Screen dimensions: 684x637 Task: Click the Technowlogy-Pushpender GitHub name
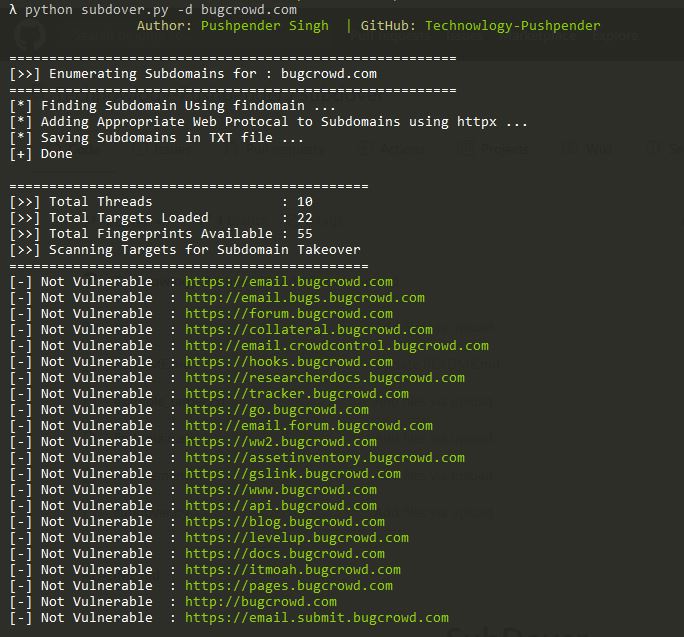(x=513, y=26)
